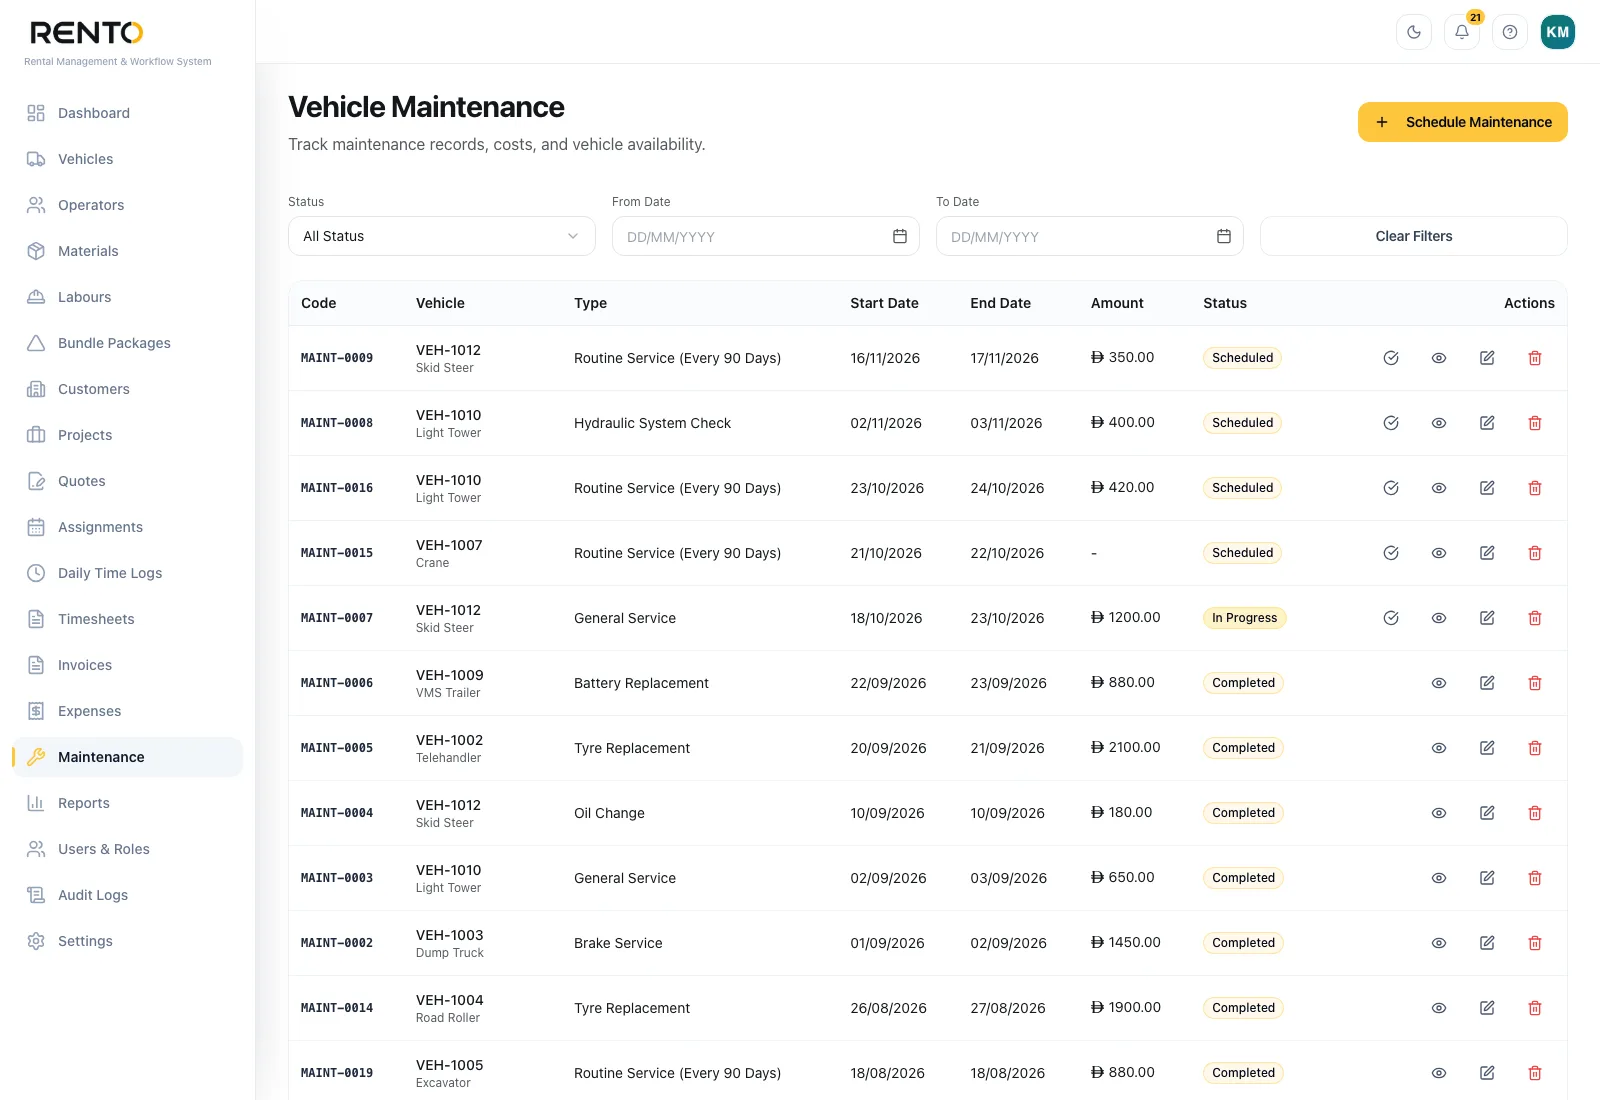Click the From Date input field

(766, 236)
